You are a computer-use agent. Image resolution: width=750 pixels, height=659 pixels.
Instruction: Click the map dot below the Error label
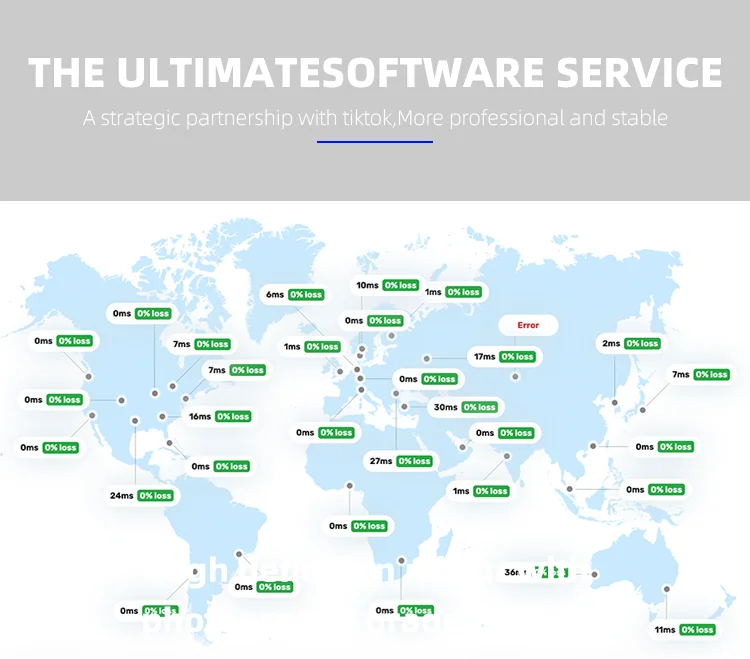[515, 377]
